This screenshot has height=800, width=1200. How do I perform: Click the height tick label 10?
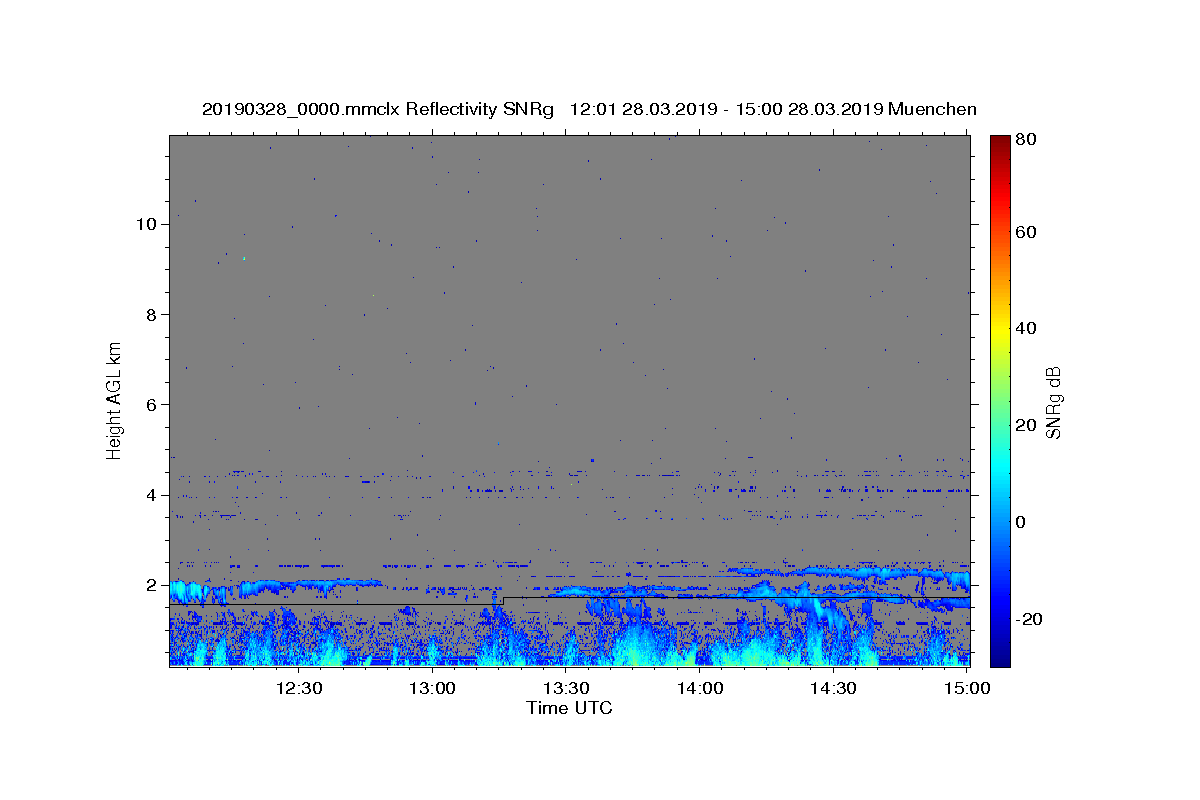pos(146,224)
